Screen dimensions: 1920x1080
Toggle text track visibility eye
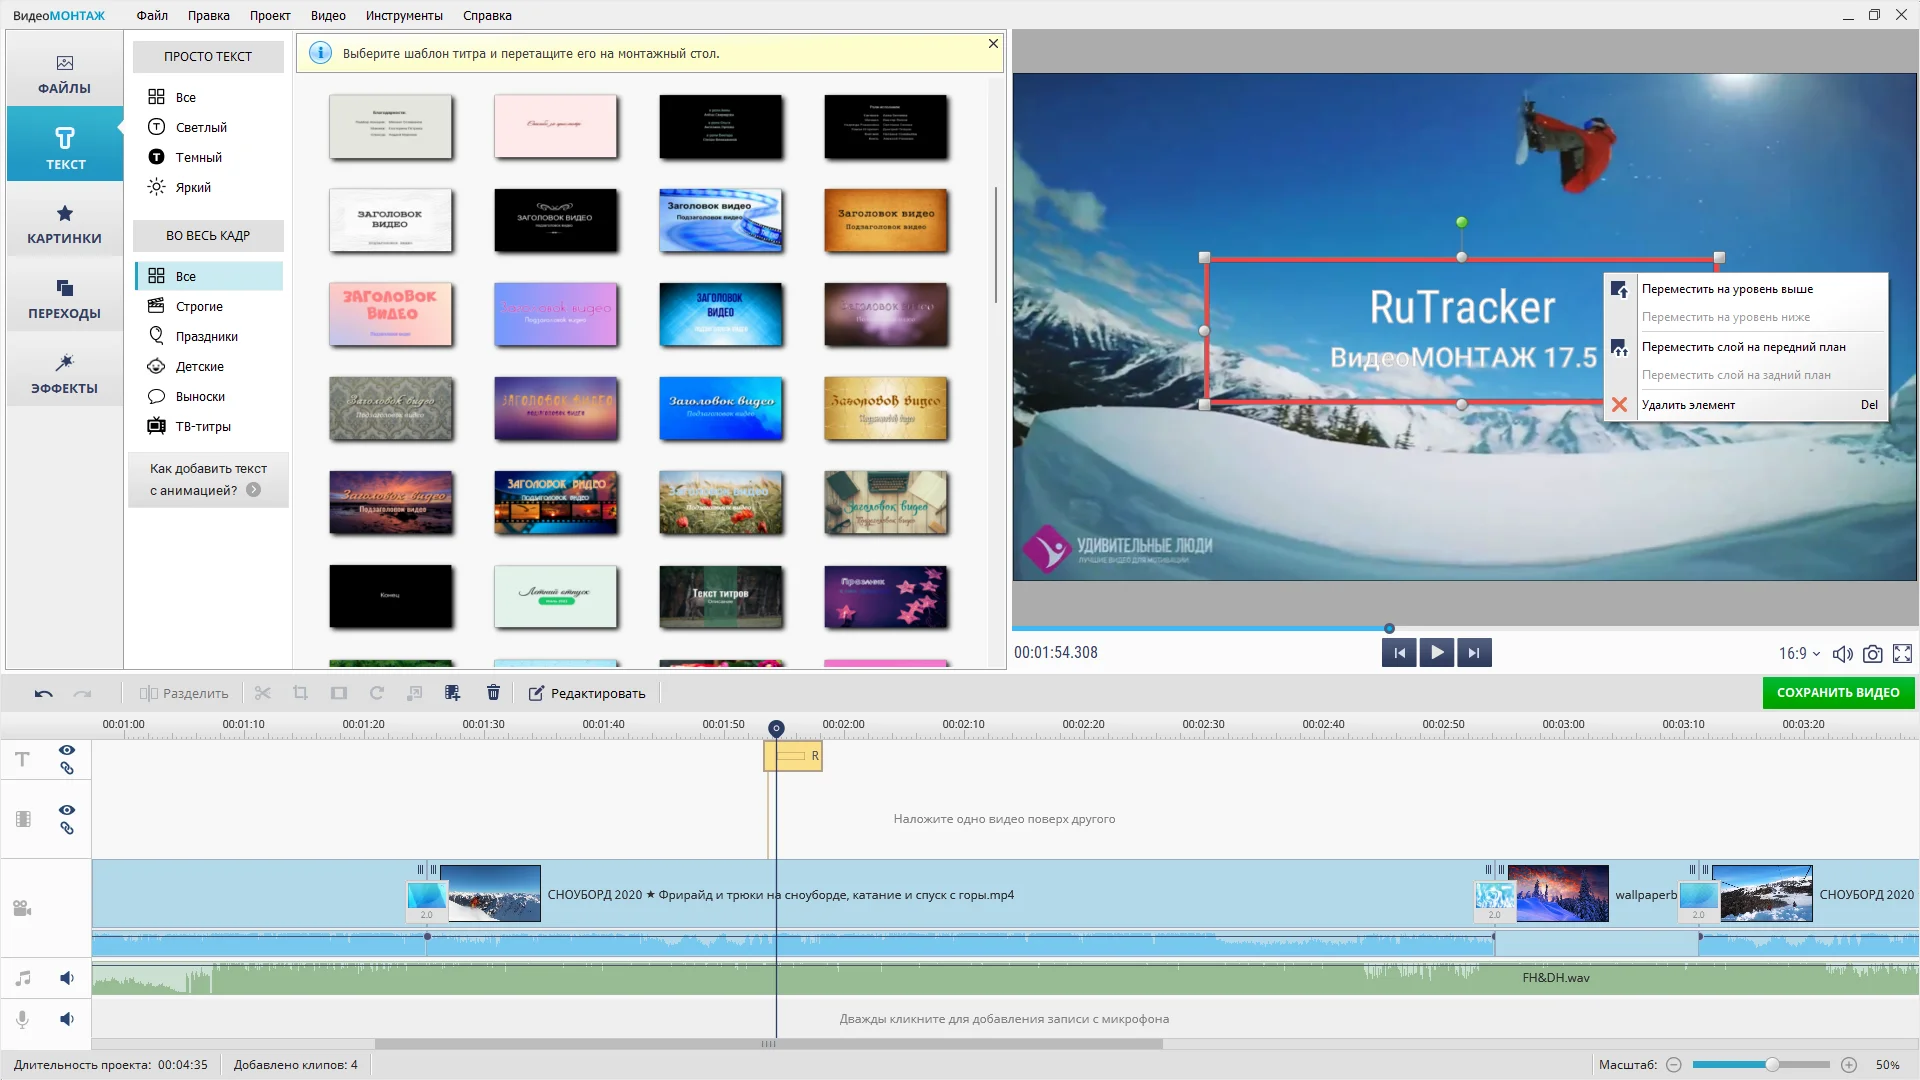(x=67, y=750)
